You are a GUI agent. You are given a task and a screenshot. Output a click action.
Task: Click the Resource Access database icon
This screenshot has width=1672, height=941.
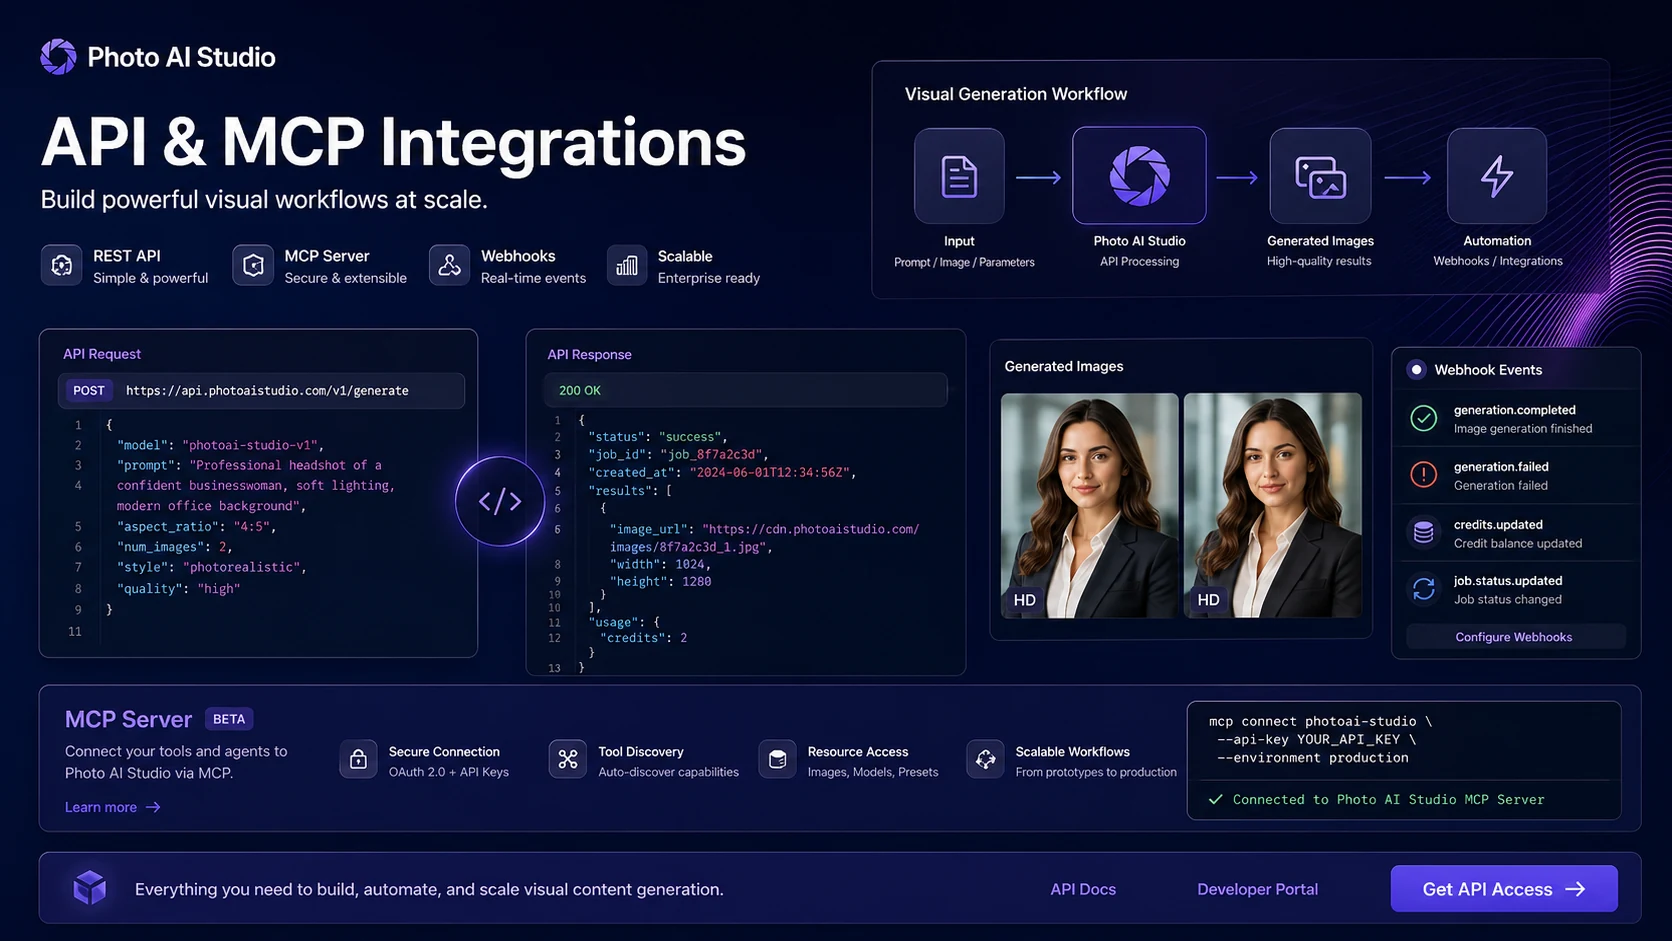(777, 760)
